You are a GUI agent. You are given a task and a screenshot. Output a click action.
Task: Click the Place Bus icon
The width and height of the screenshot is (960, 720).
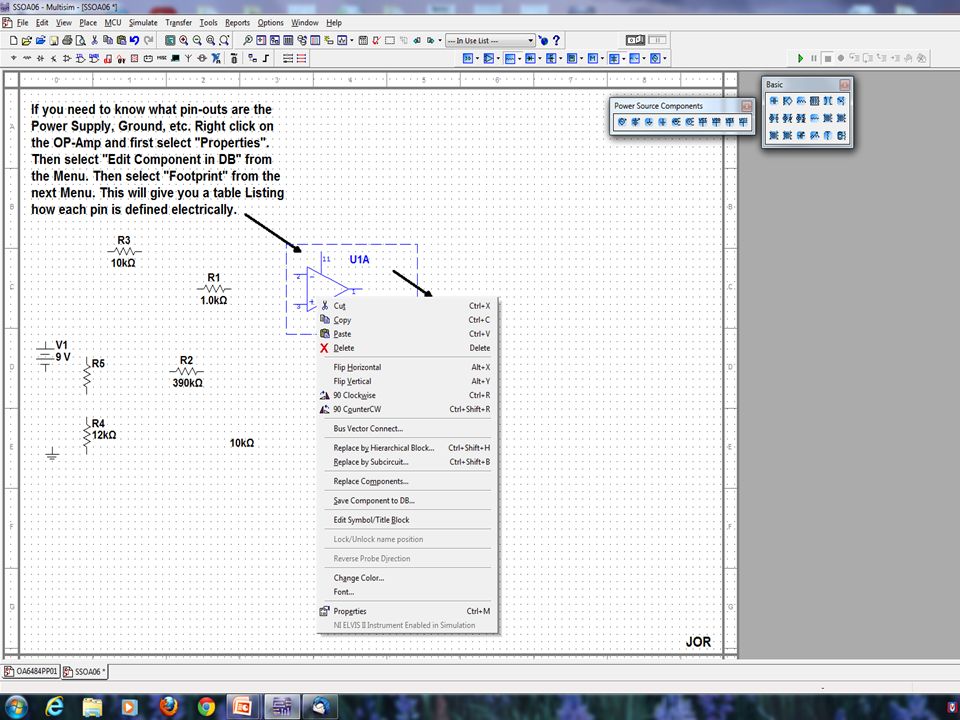tap(266, 58)
